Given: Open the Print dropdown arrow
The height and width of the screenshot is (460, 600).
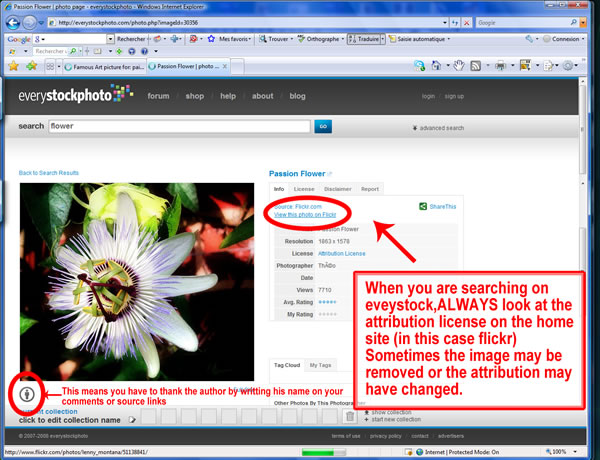Looking at the screenshot, I should pos(512,66).
